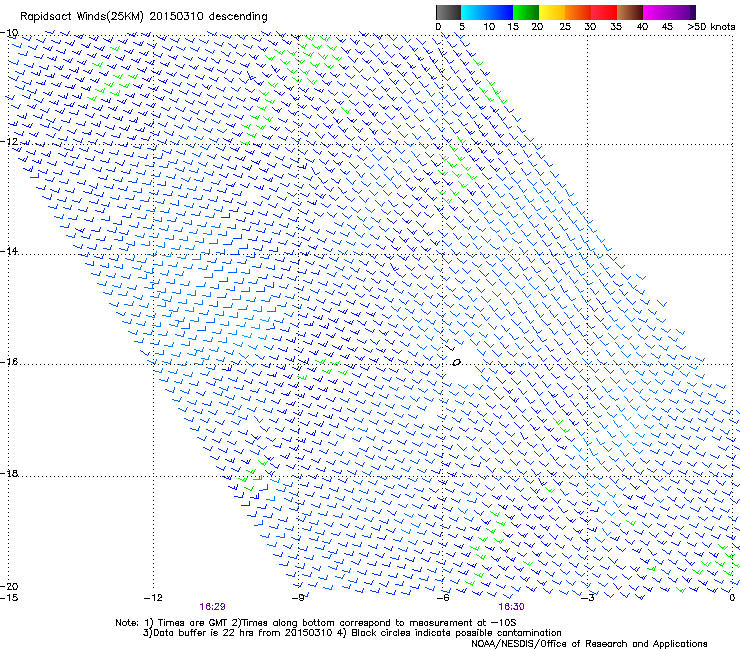Click the '-14' latitude axis label
Screen dimensions: 740x650
[x=9, y=251]
